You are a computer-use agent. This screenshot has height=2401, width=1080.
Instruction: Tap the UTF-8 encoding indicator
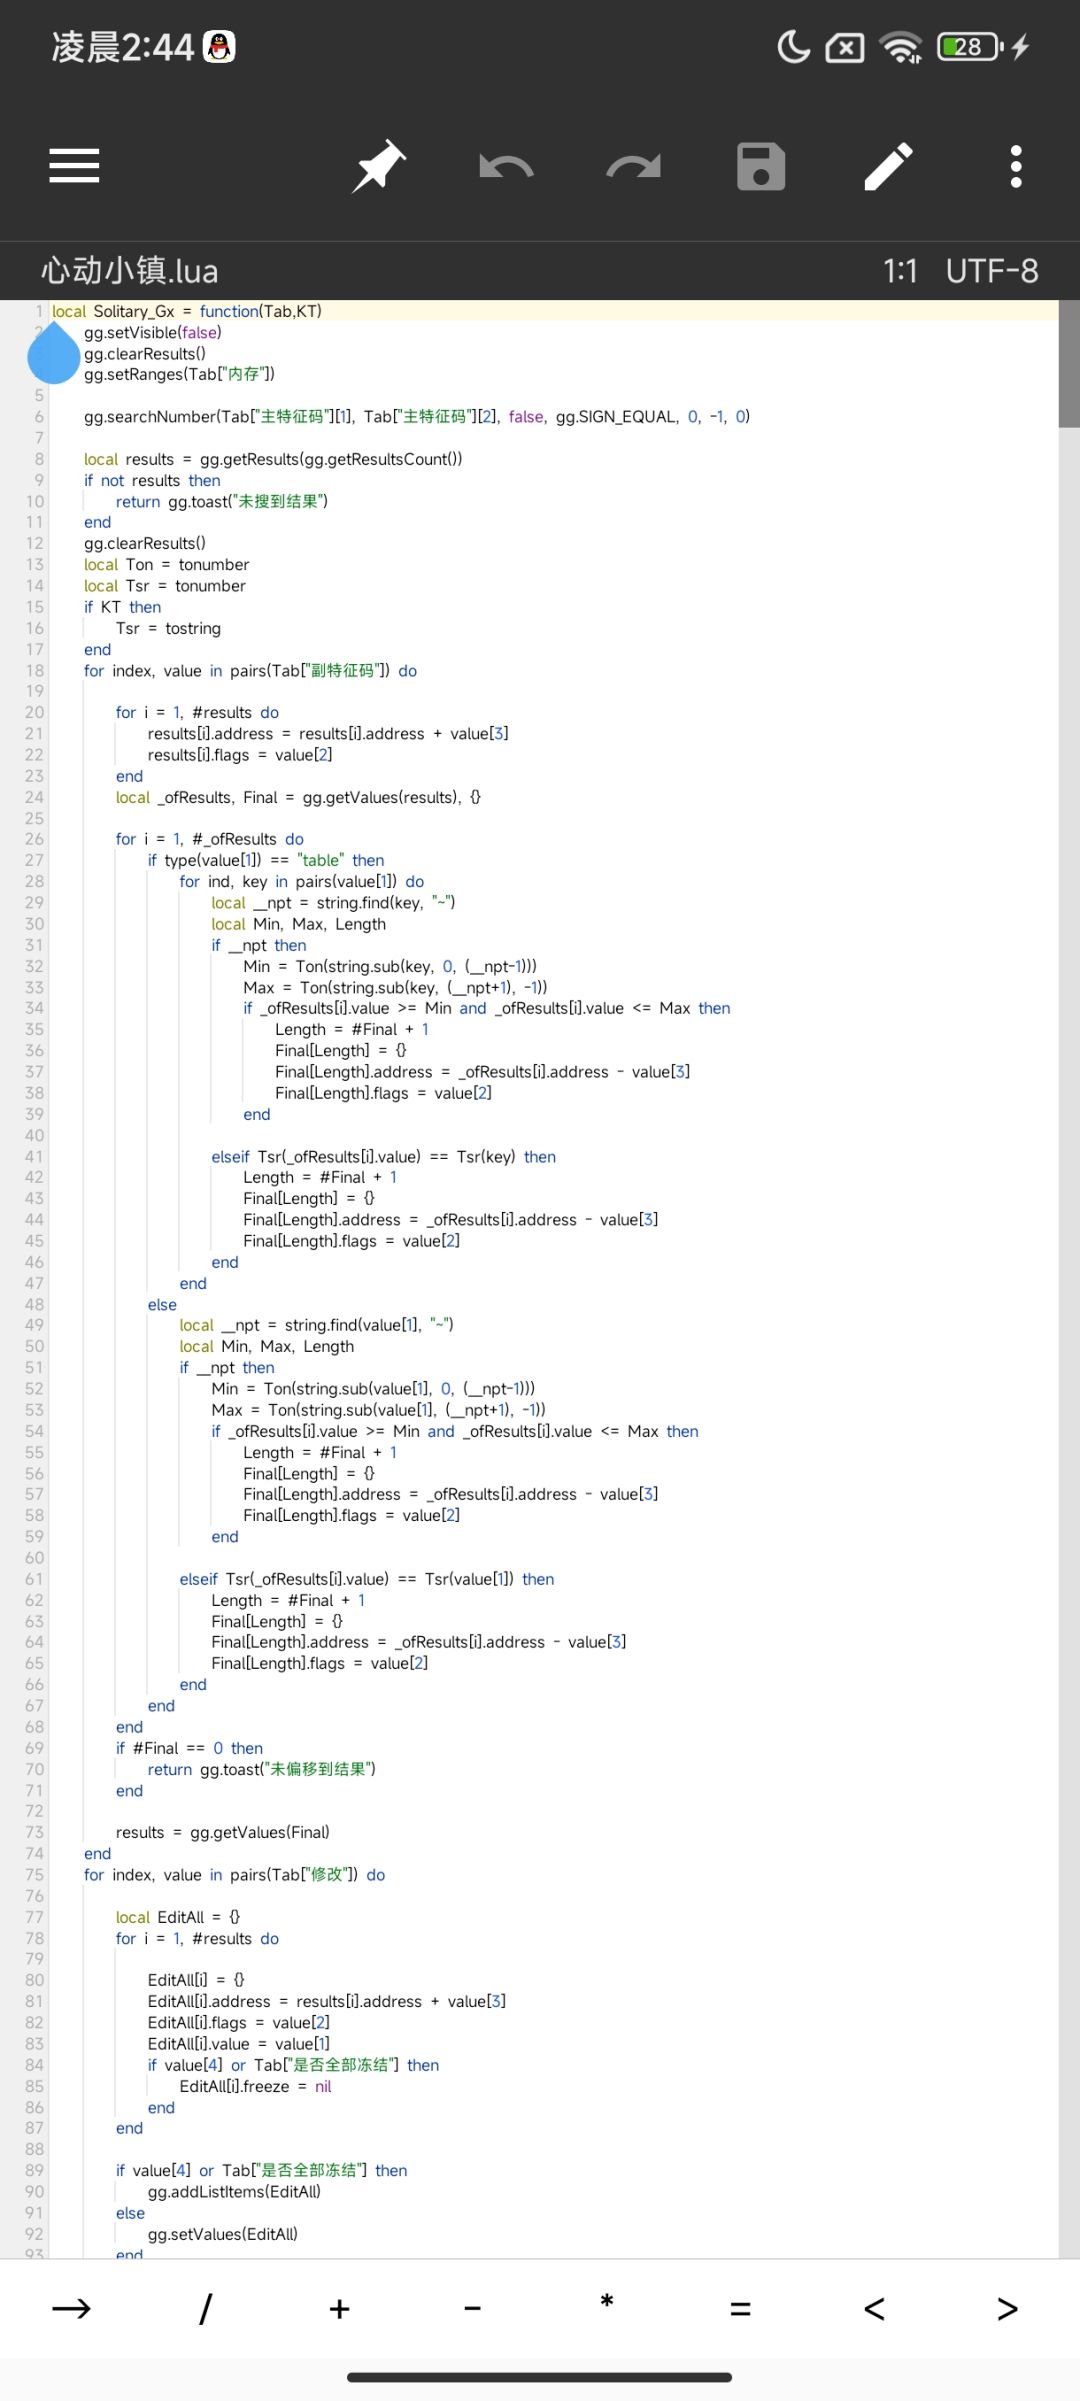coord(992,271)
